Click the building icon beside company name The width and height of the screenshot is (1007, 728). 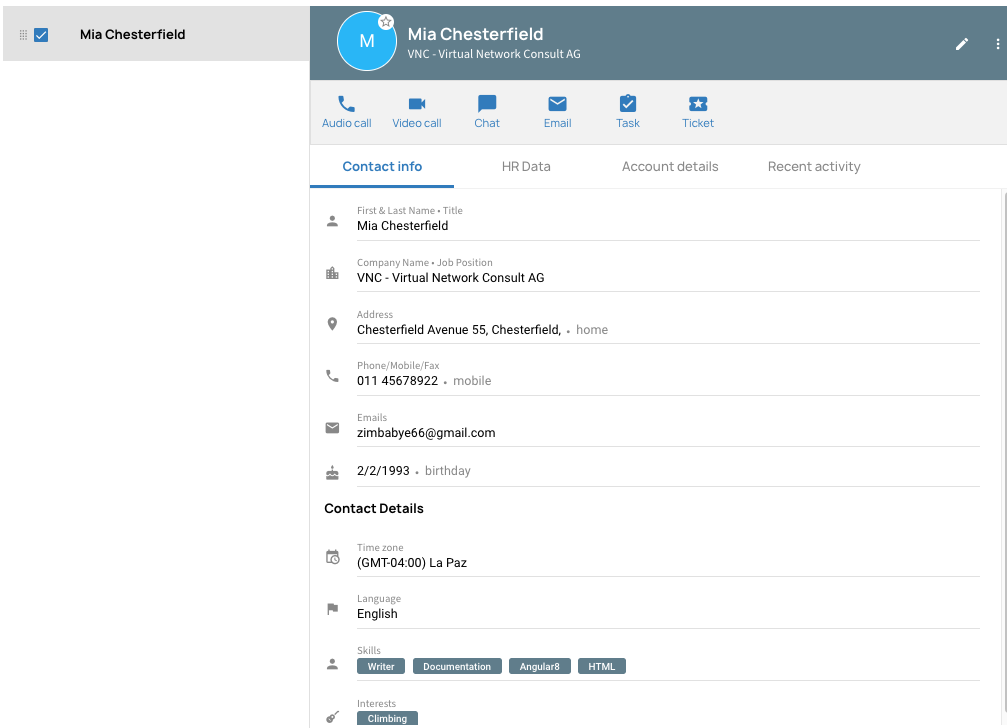(332, 273)
